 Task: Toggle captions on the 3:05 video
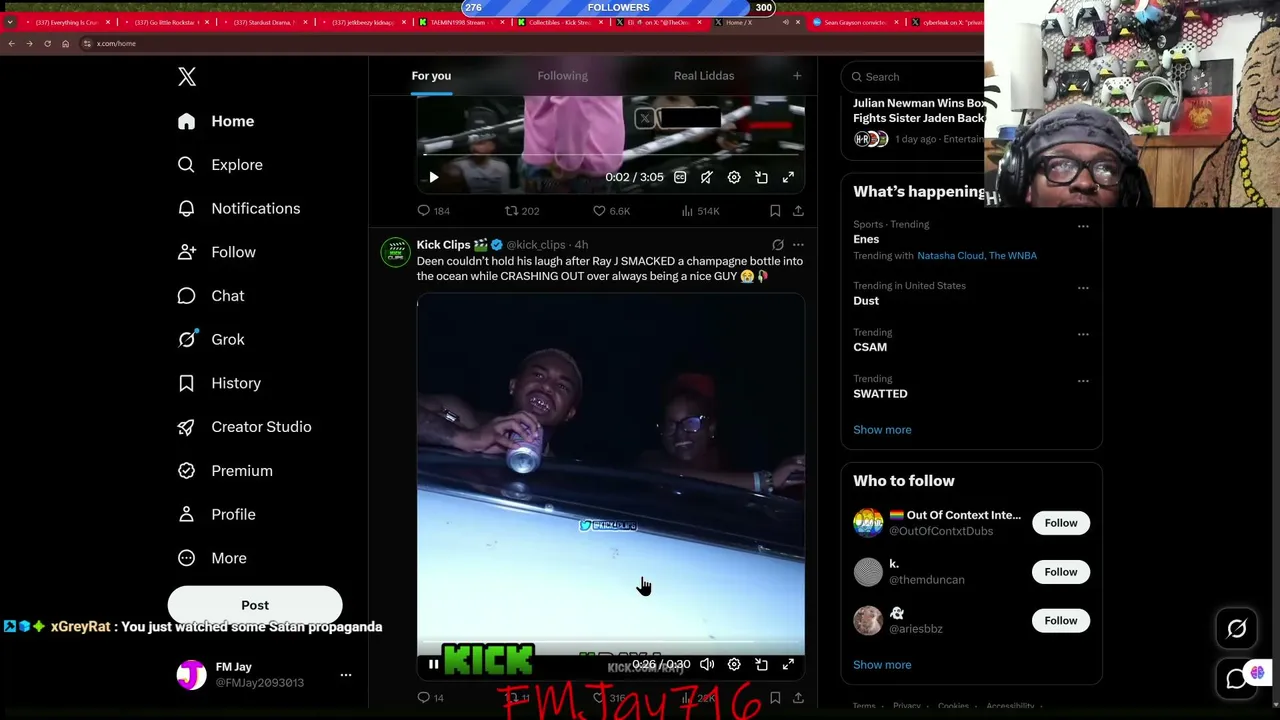pos(680,177)
